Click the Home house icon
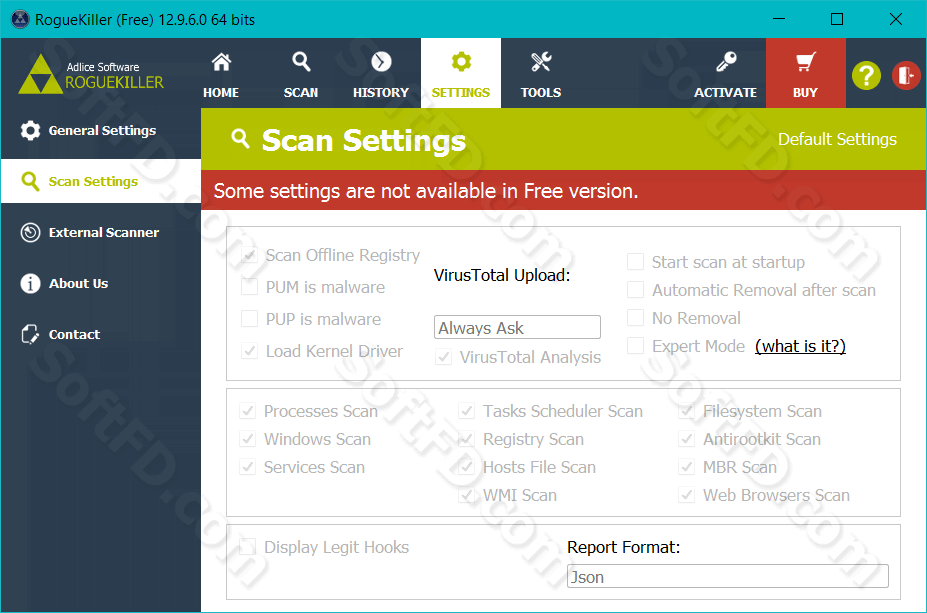 click(x=221, y=61)
